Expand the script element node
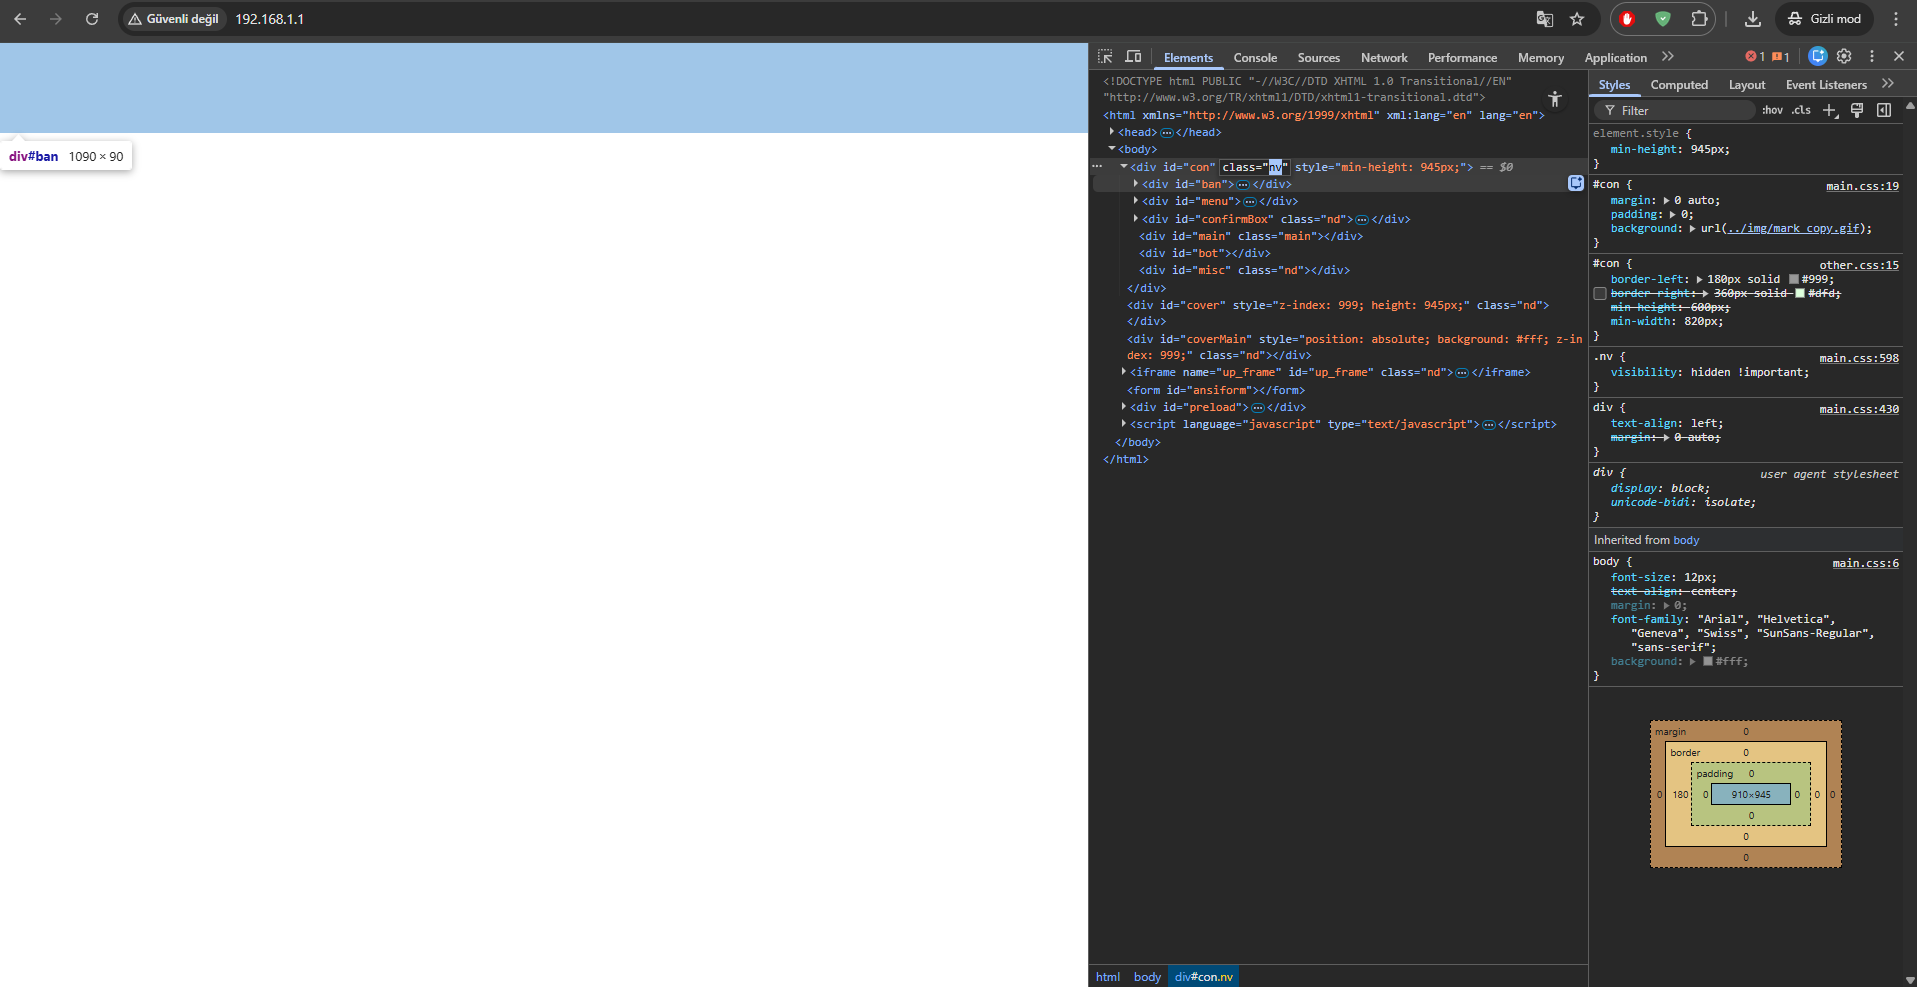The image size is (1917, 987). pyautogui.click(x=1124, y=424)
